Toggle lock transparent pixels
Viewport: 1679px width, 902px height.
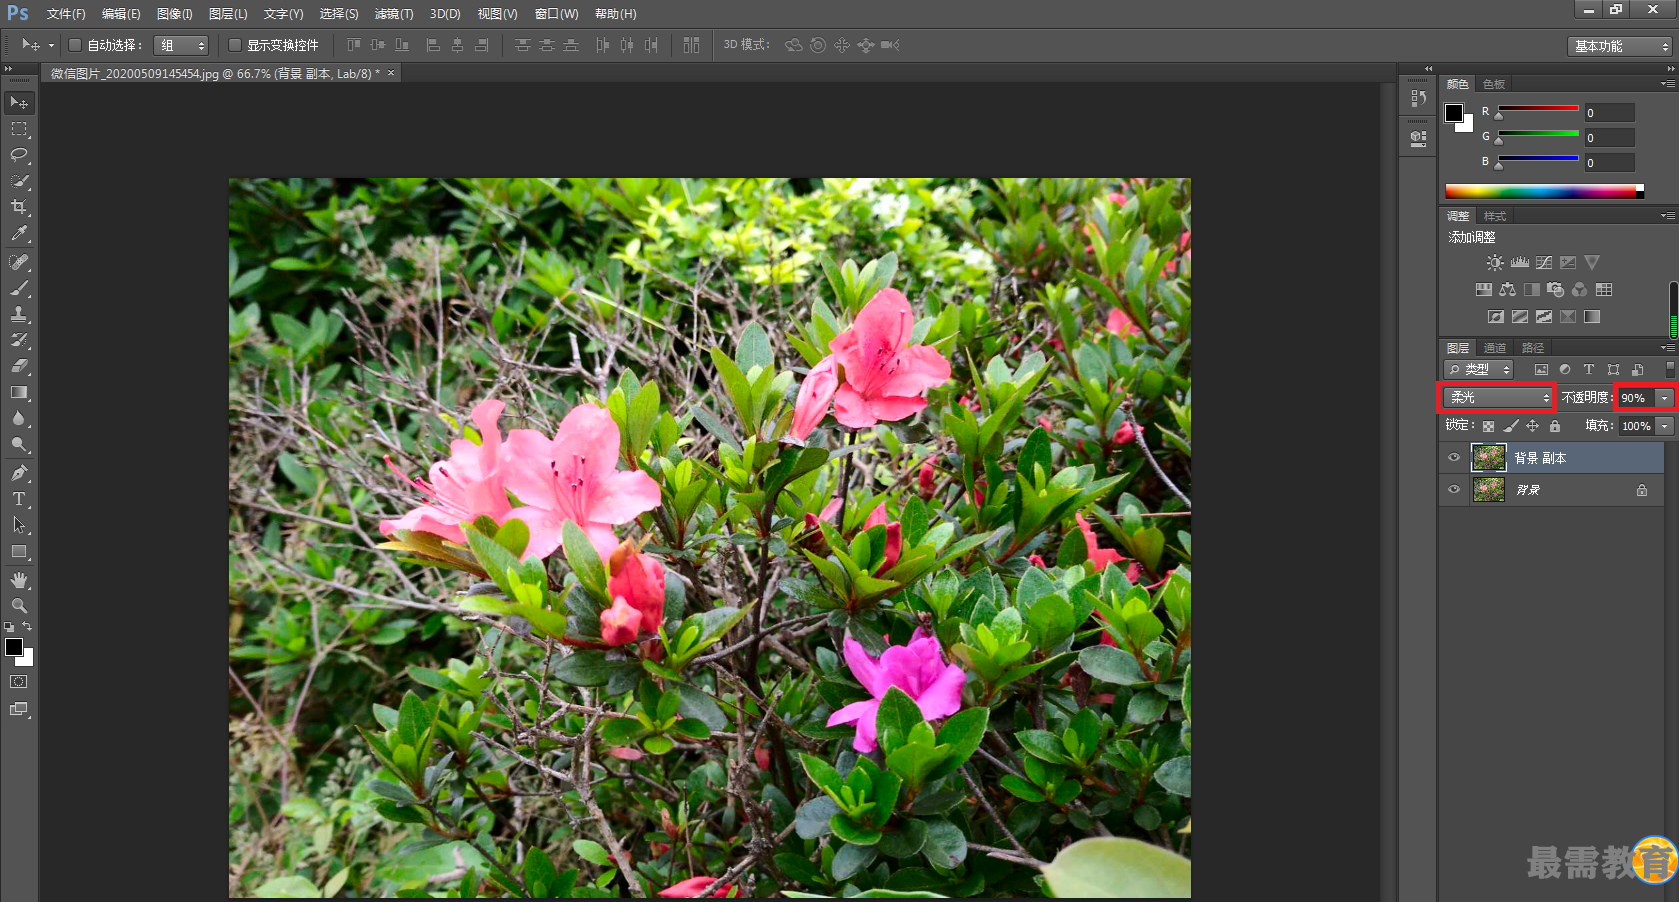1488,426
